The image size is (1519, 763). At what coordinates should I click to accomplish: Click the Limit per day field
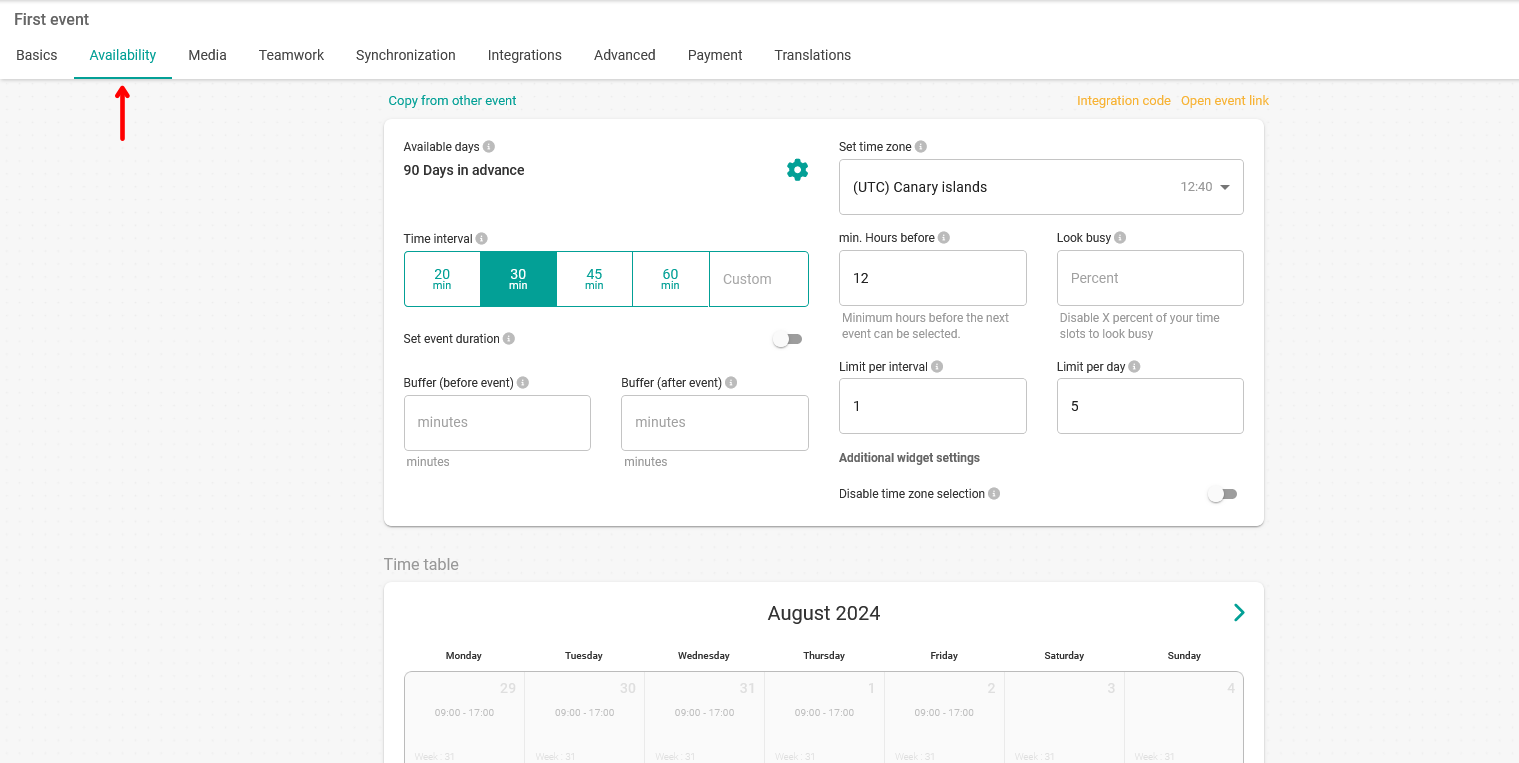[1150, 406]
